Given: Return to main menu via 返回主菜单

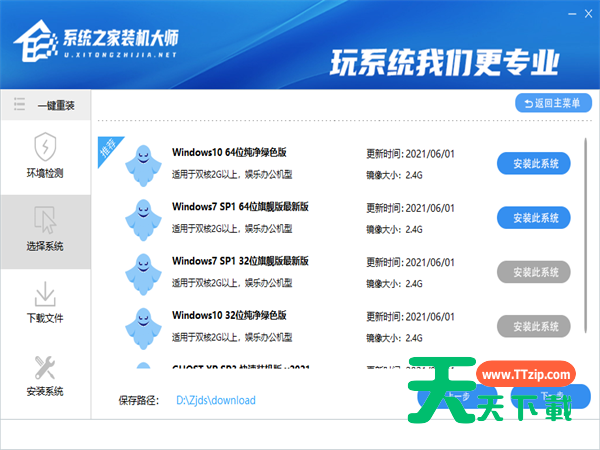Looking at the screenshot, I should [x=553, y=103].
